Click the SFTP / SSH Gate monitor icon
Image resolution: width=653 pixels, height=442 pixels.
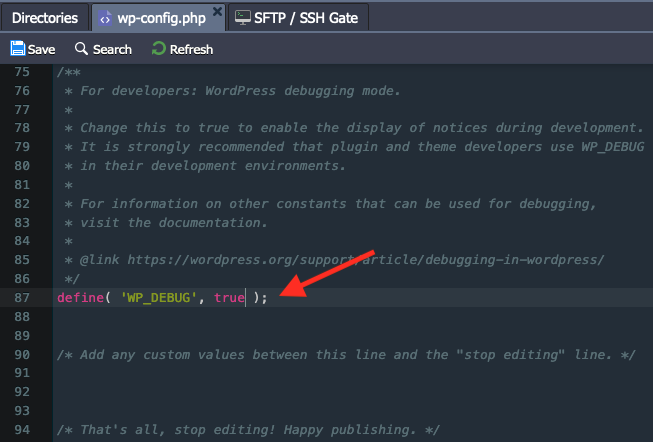[x=242, y=17]
